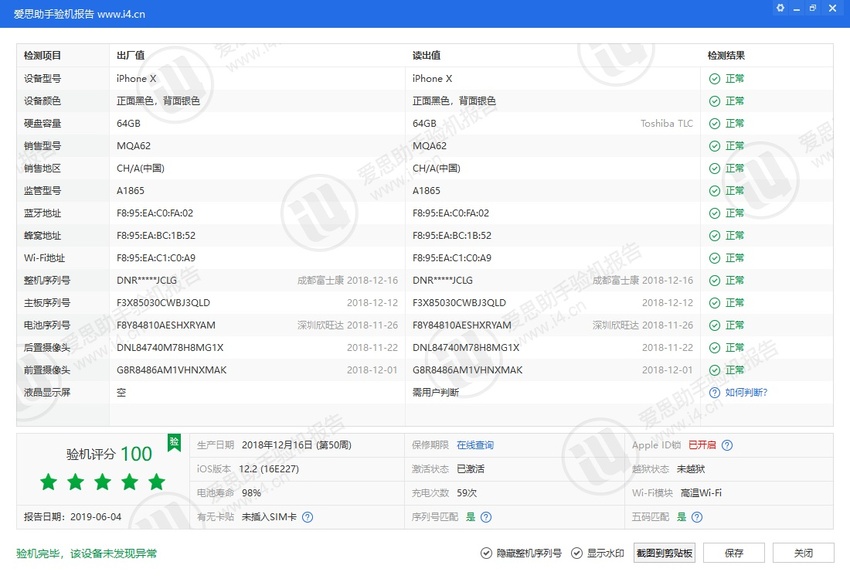The image size is (850, 579).
Task: Click read-out regulatory model A1865
Action: click(426, 191)
